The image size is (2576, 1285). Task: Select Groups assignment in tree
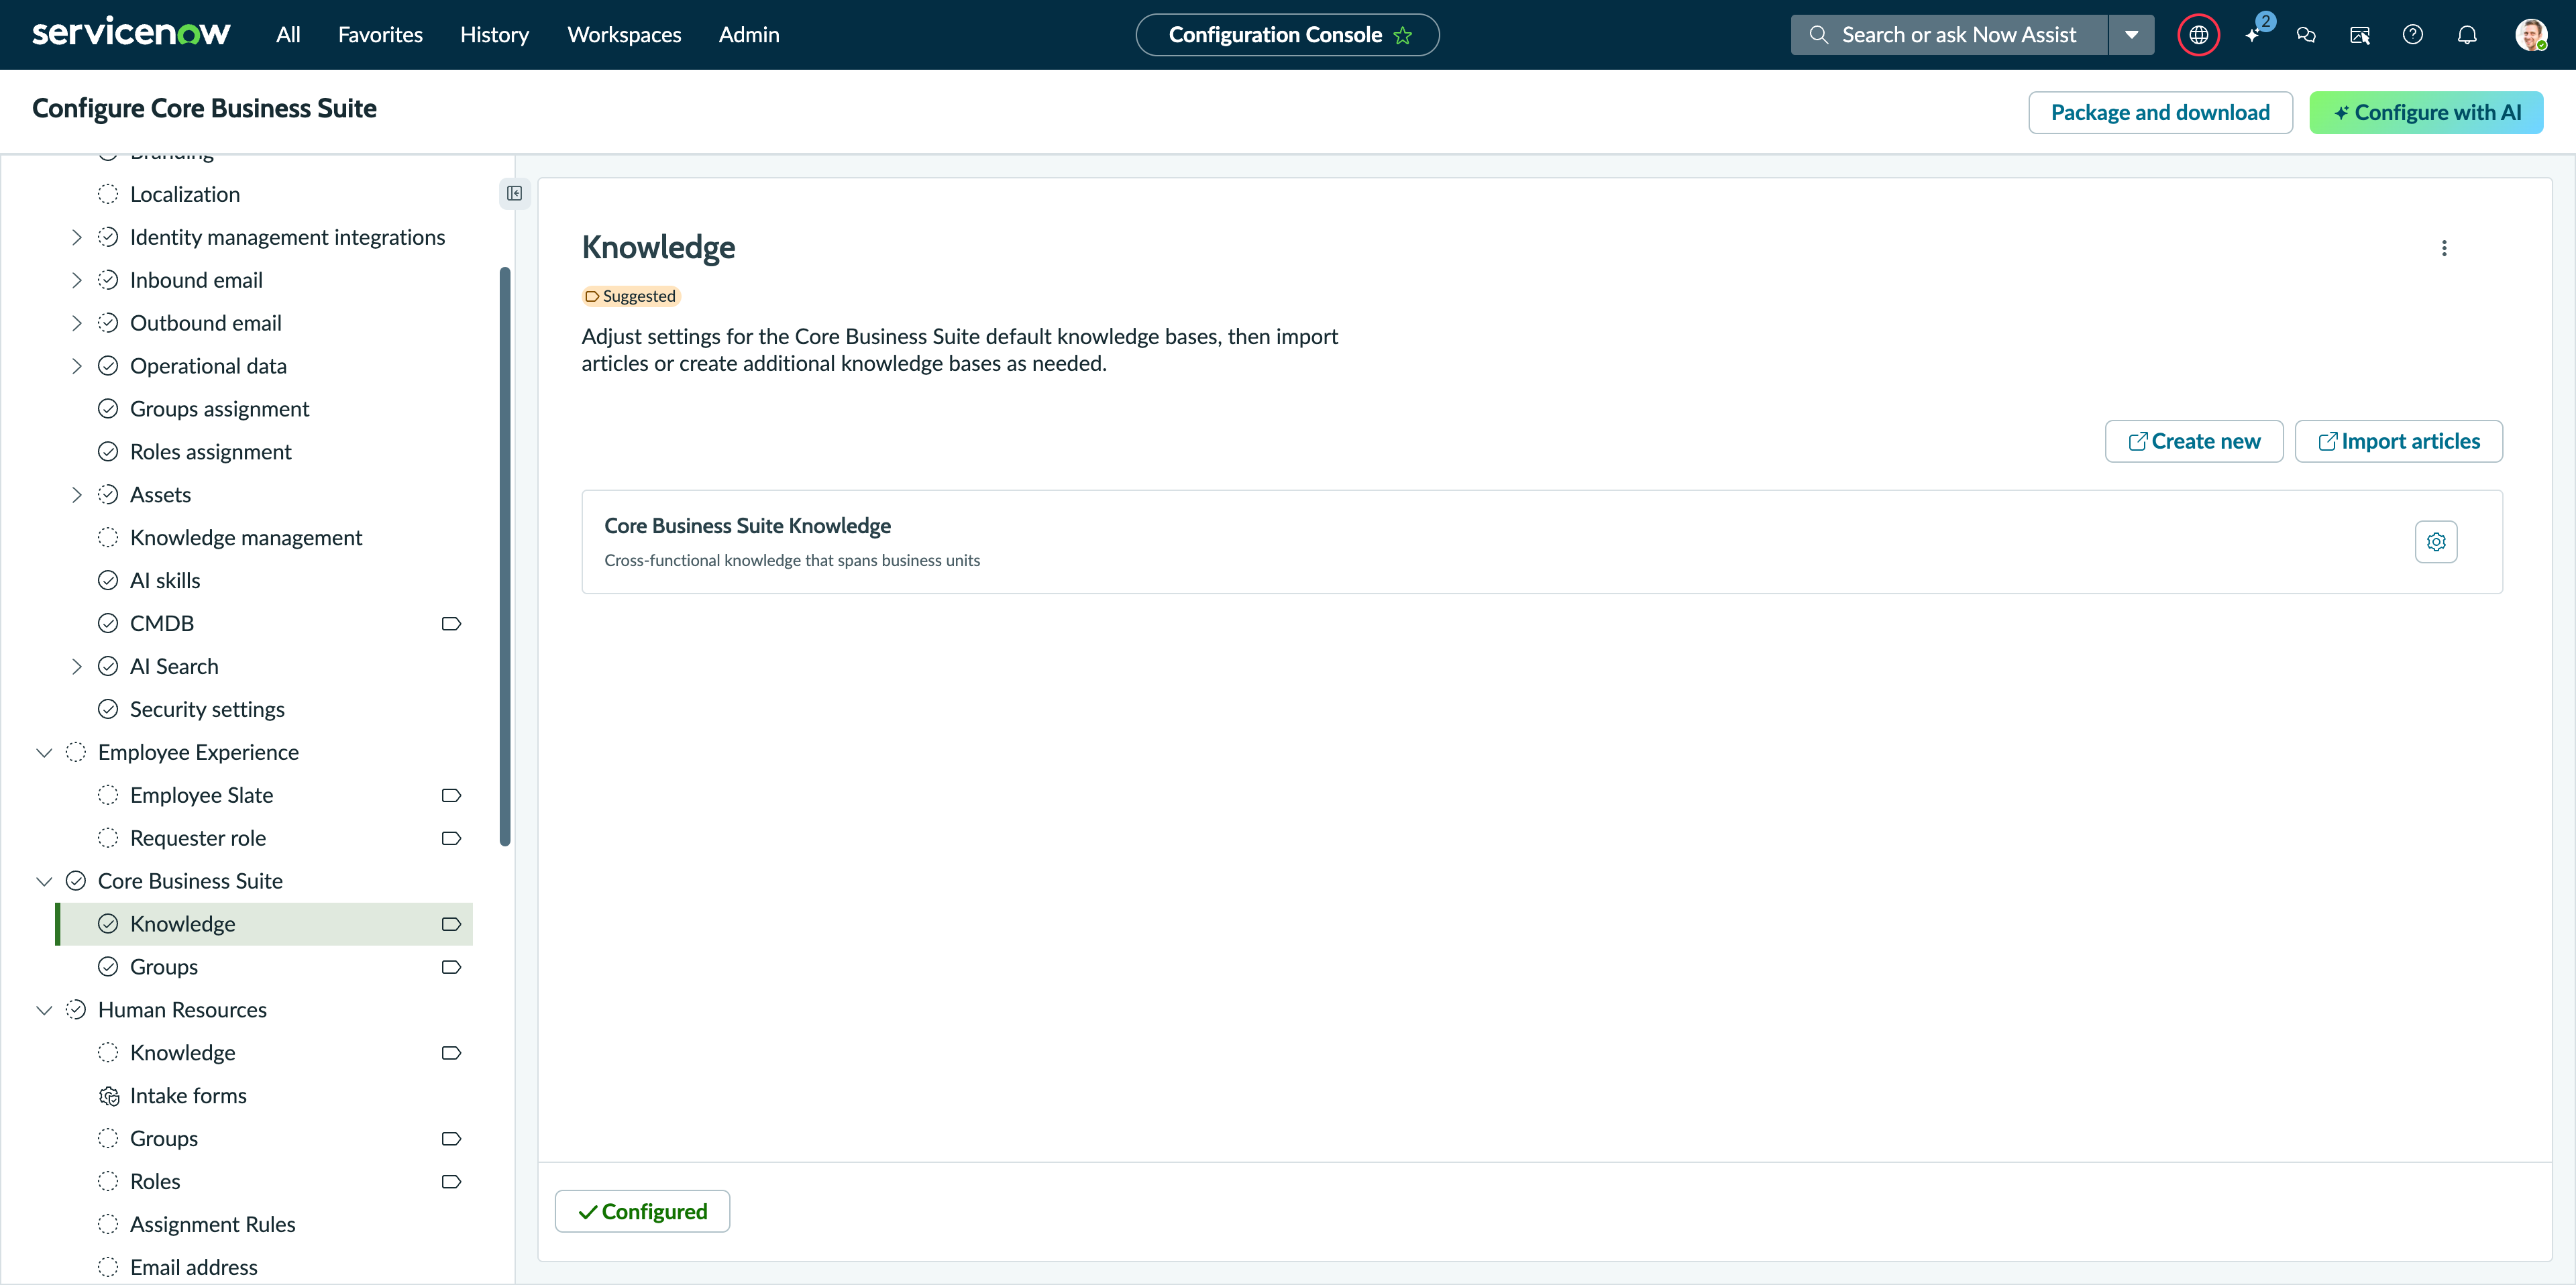219,409
